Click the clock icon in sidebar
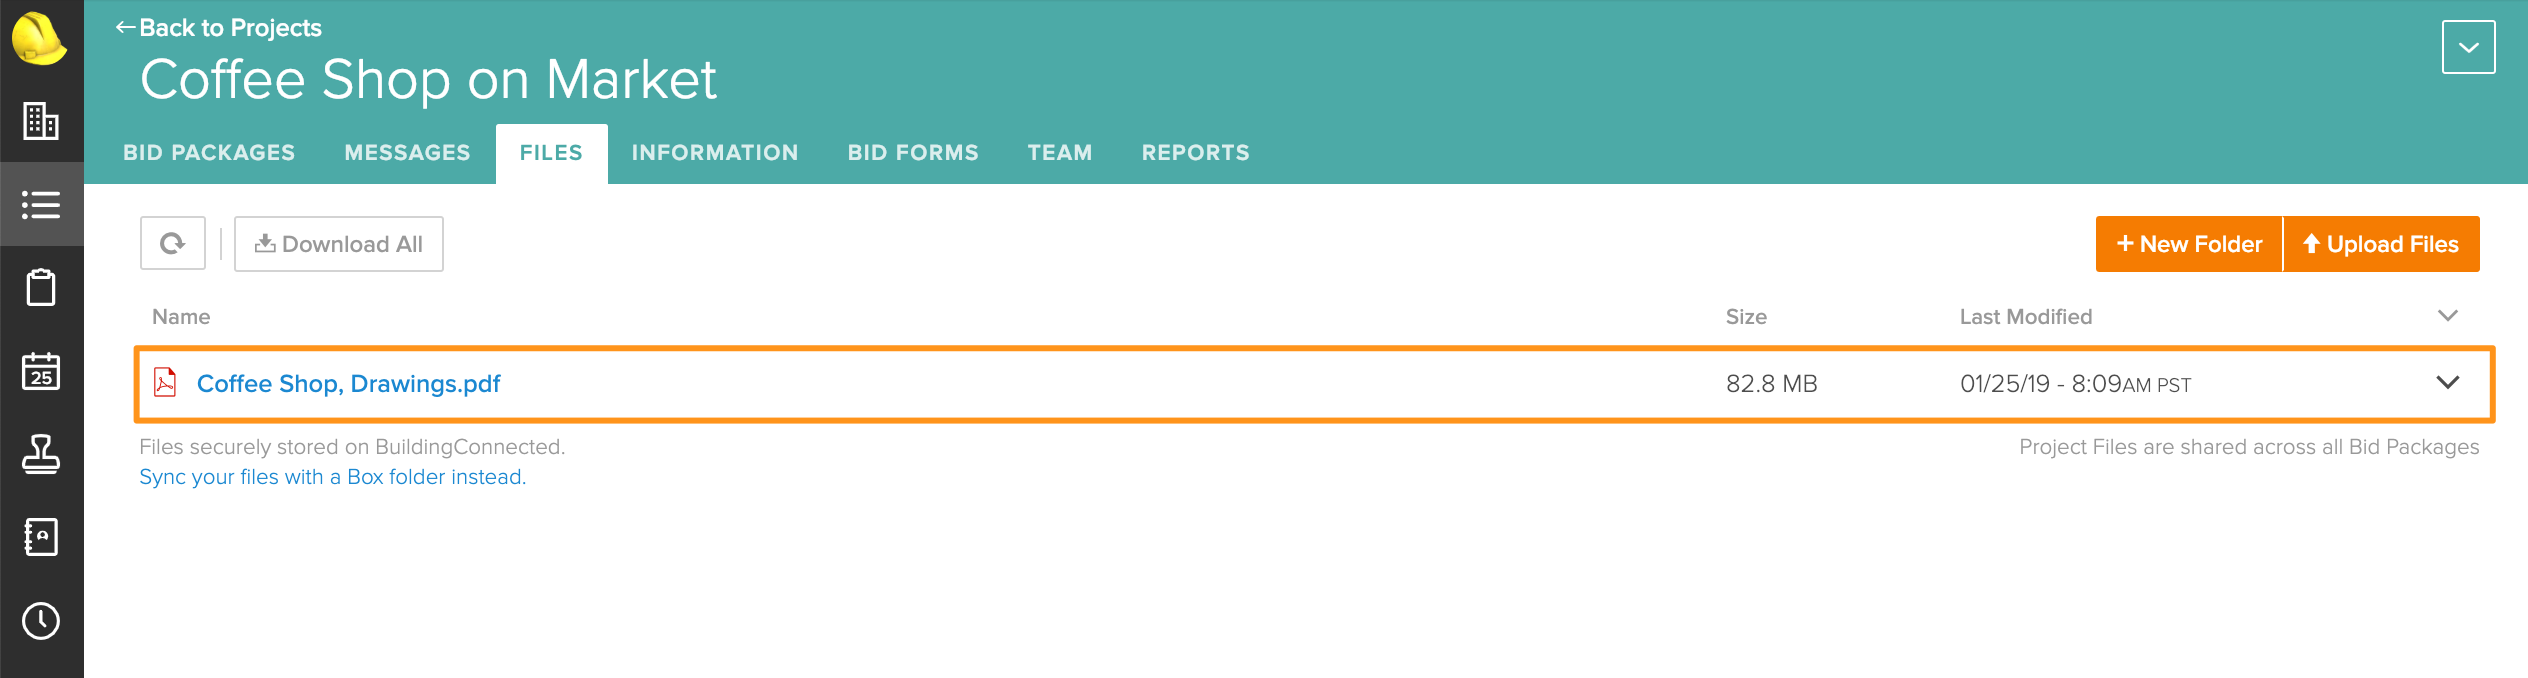This screenshot has width=2528, height=678. pos(41,621)
